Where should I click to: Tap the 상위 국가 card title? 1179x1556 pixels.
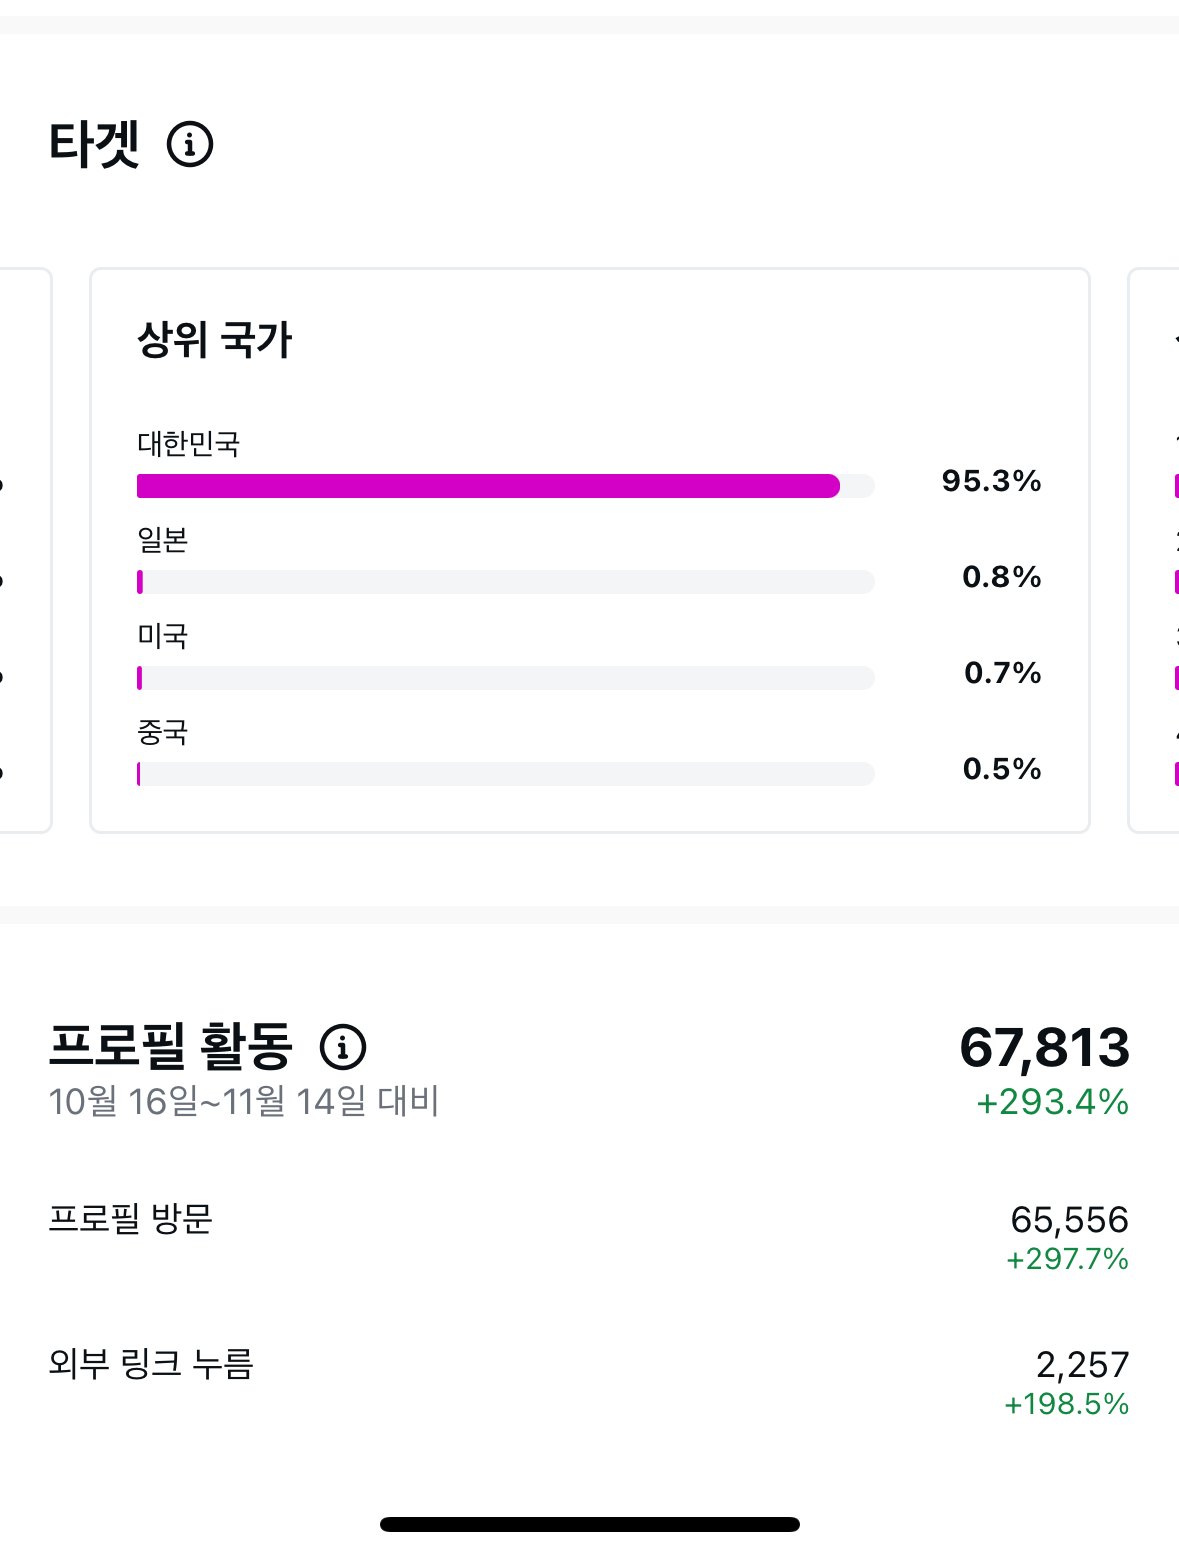[214, 340]
